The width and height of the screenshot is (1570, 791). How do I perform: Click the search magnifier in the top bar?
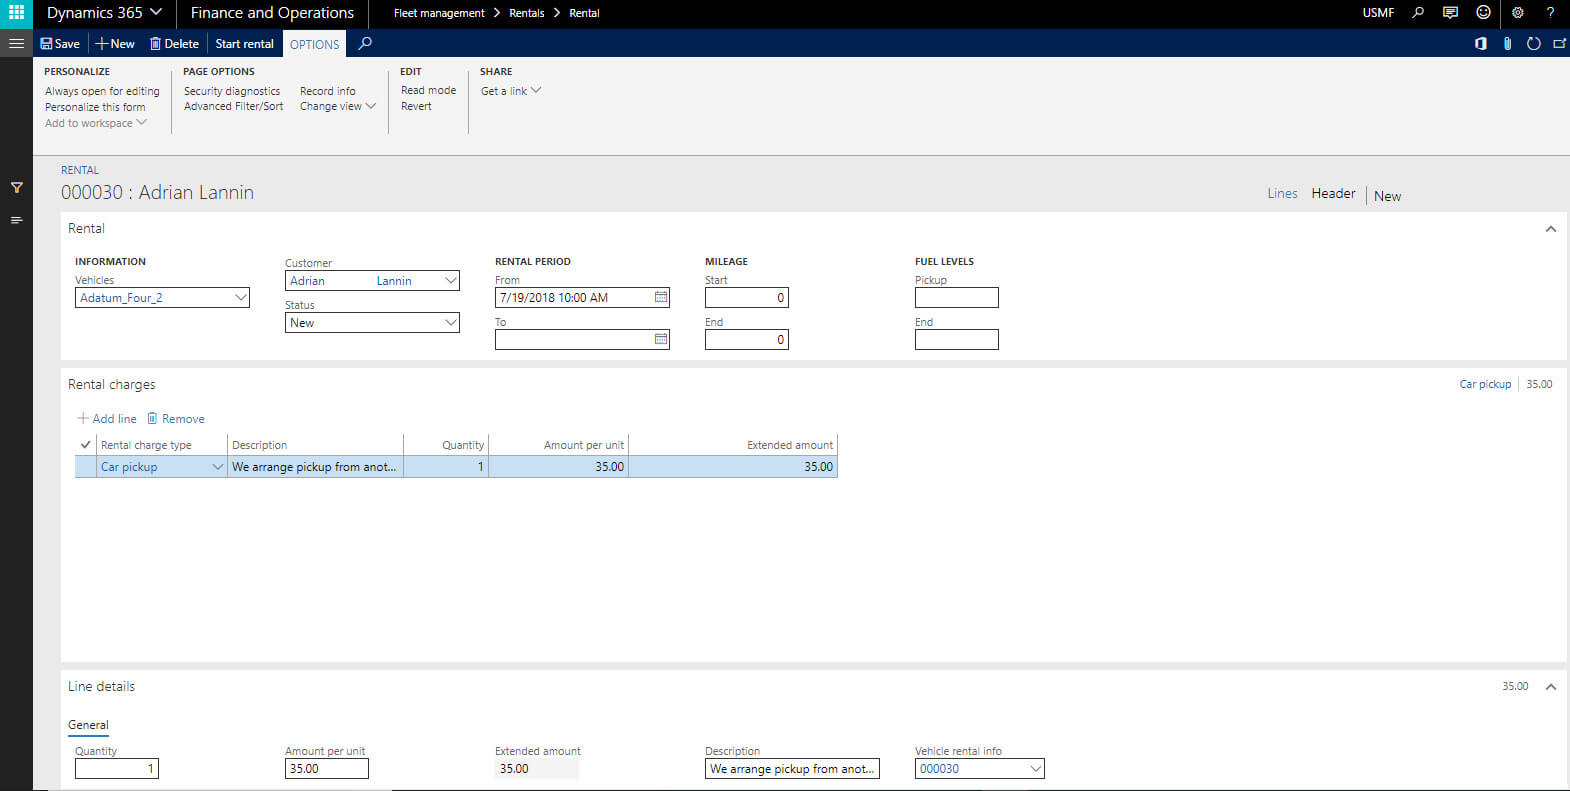coord(1417,13)
